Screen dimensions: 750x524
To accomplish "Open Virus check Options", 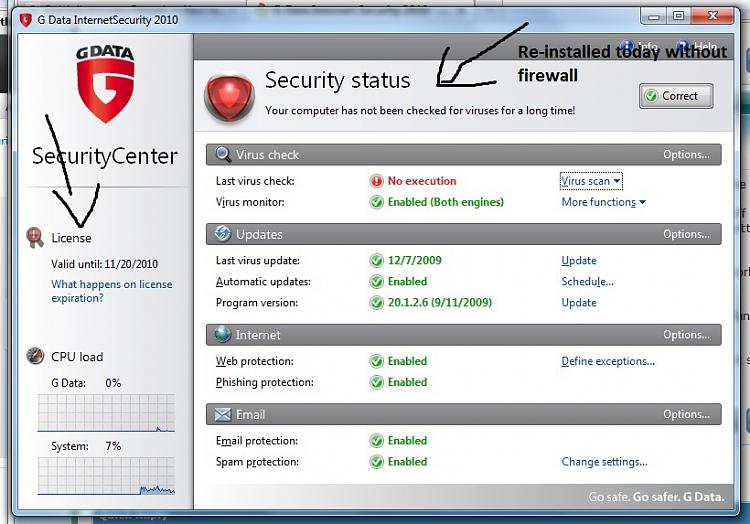I will tap(686, 154).
